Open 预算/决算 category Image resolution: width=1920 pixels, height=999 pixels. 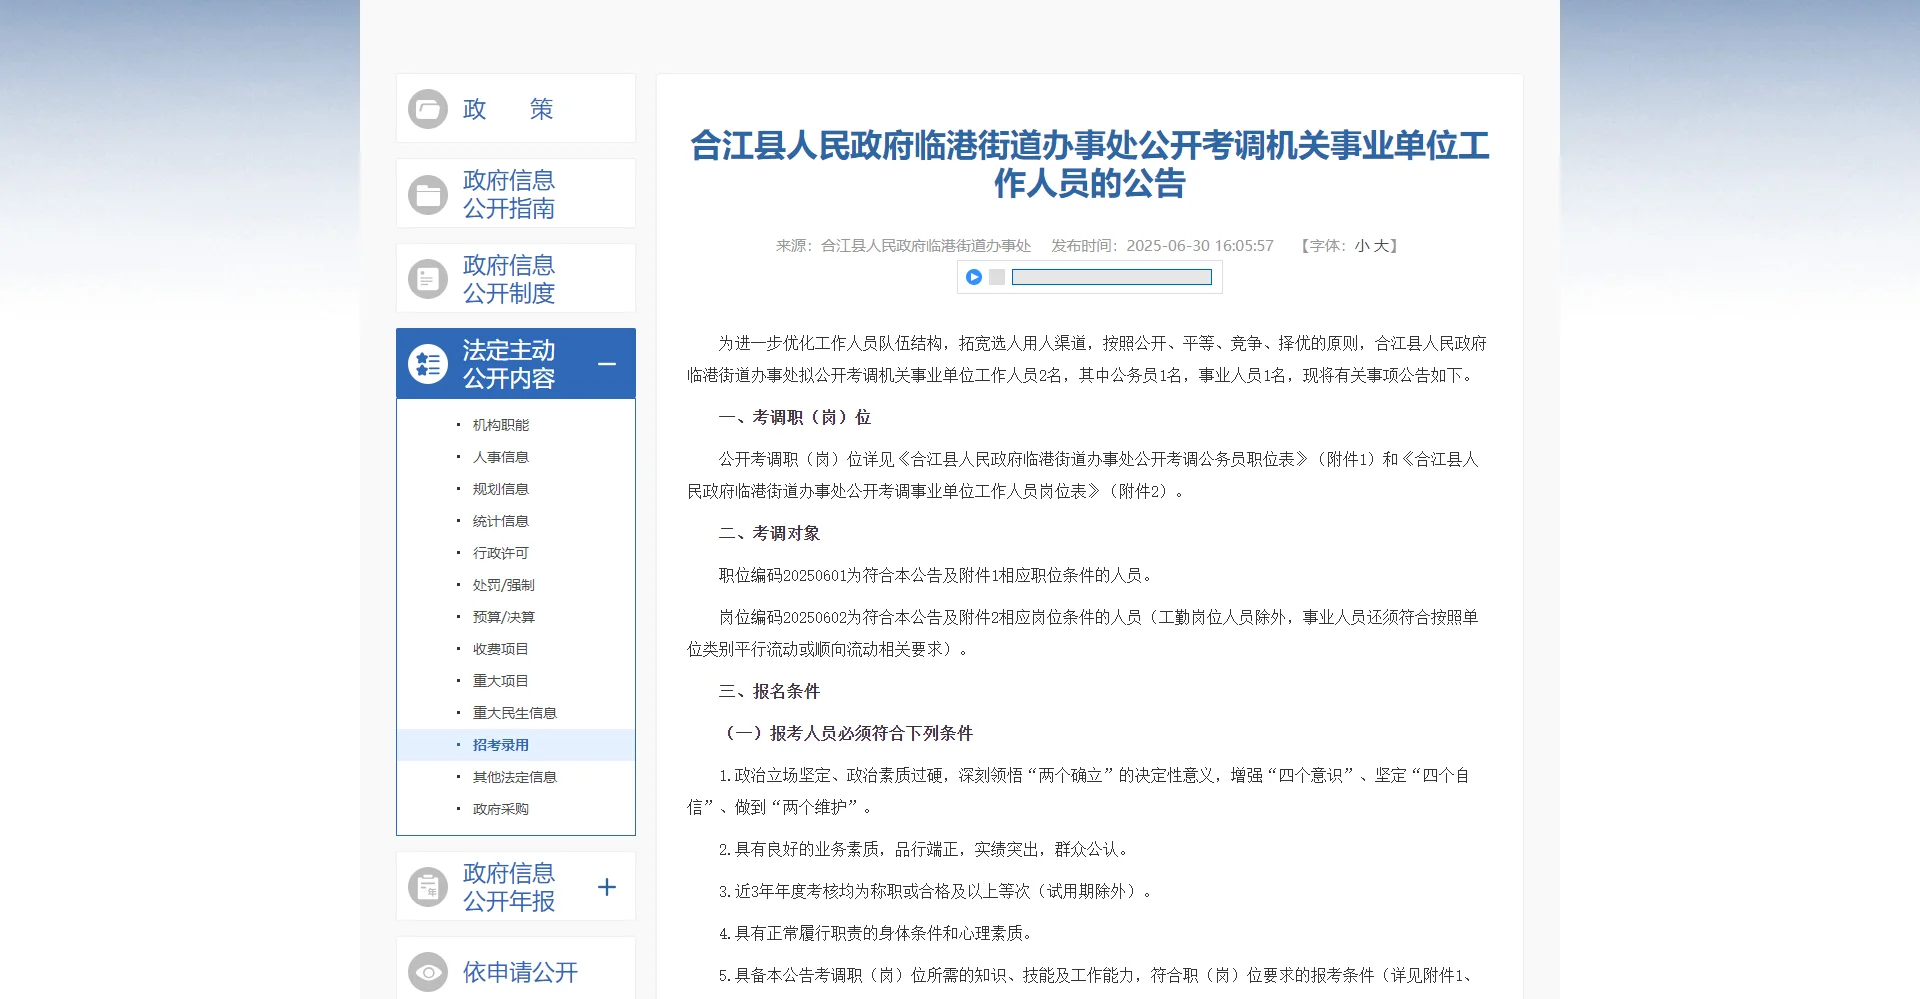504,617
